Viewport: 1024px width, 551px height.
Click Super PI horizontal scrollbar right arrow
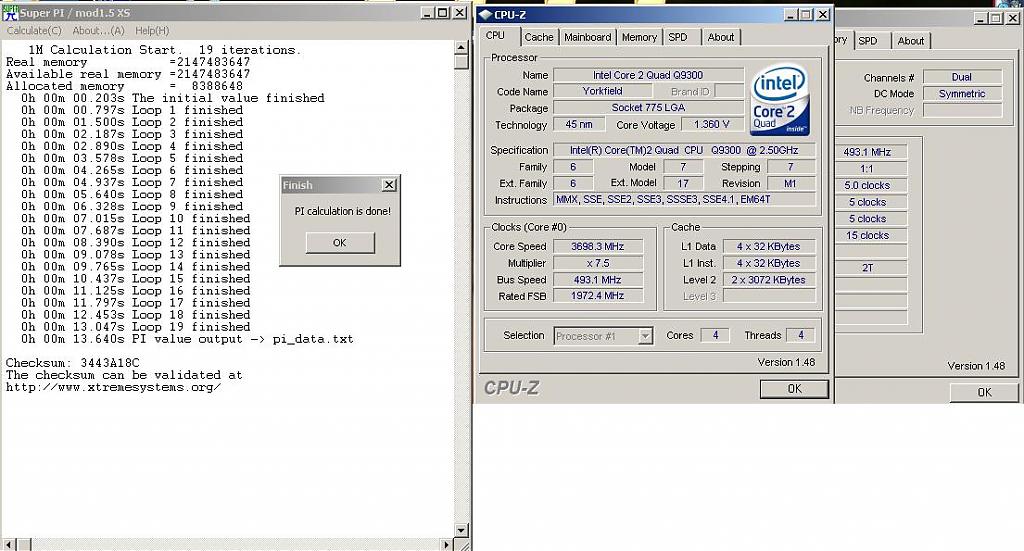pos(447,544)
